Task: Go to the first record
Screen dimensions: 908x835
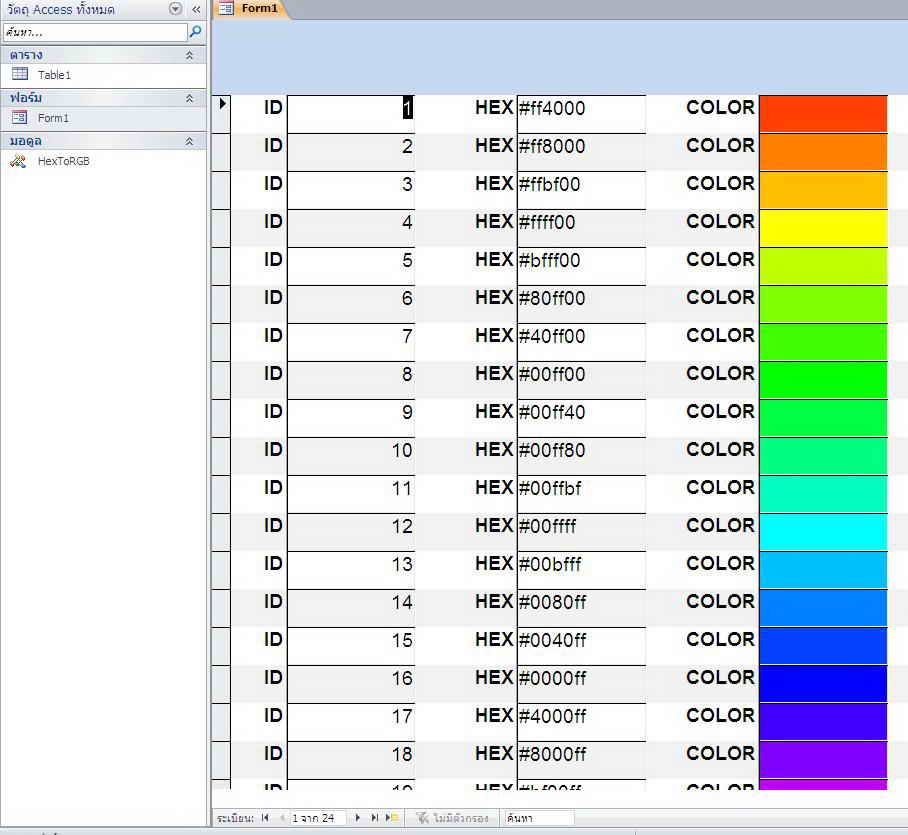Action: (265, 818)
